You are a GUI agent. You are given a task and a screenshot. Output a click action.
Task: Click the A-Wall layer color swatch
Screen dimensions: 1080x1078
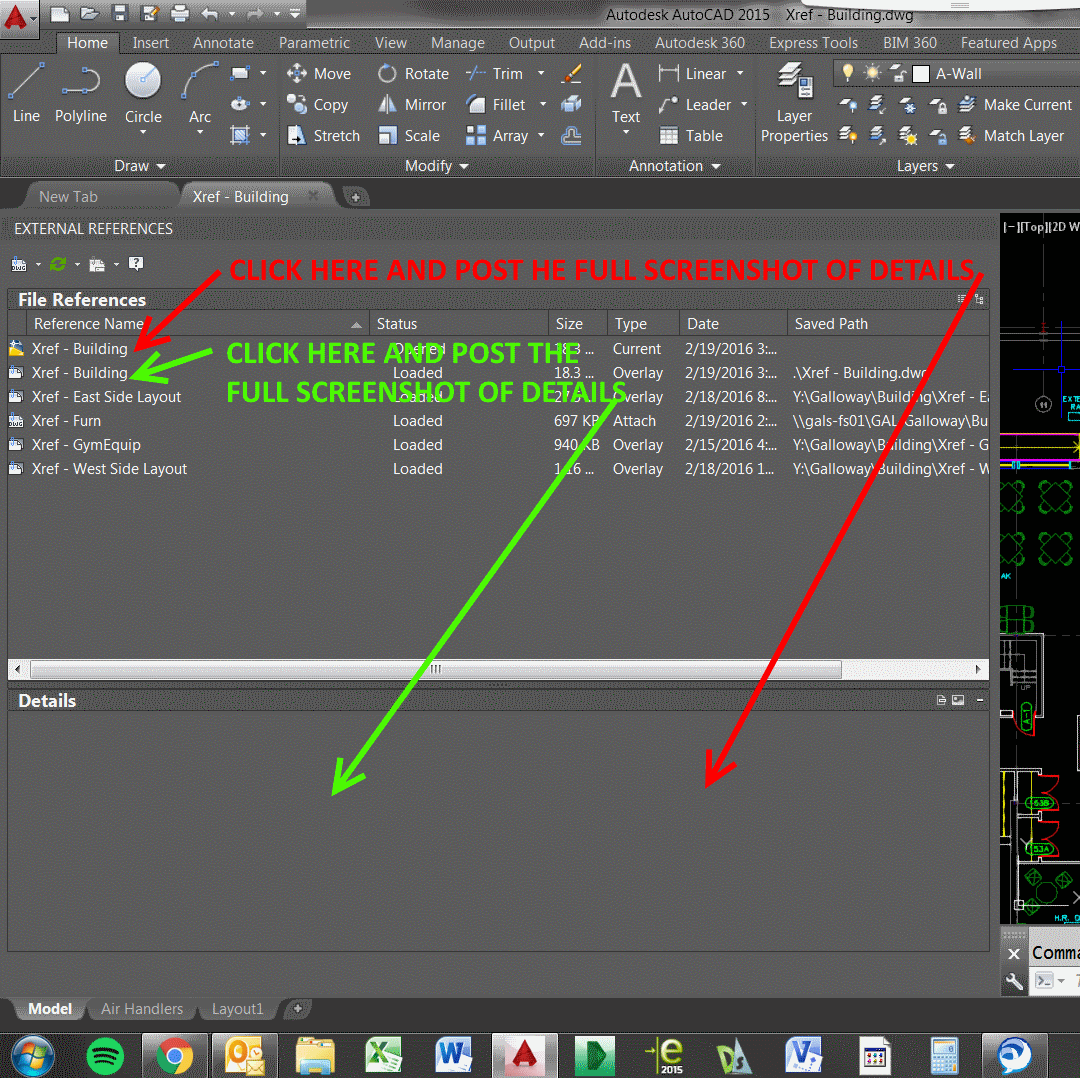tap(921, 74)
